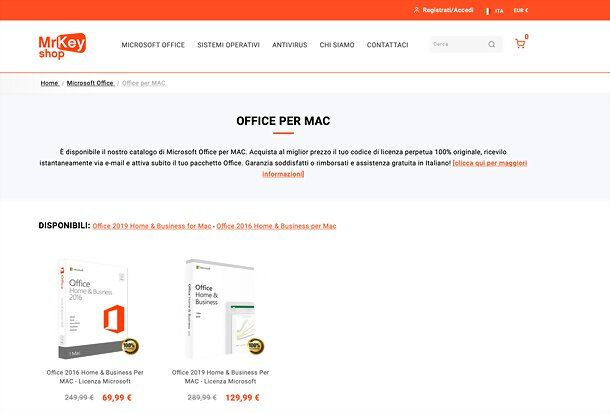The height and width of the screenshot is (413, 610).
Task: Click Office 2019 Home & Business Per MAC title
Action: pos(220,377)
